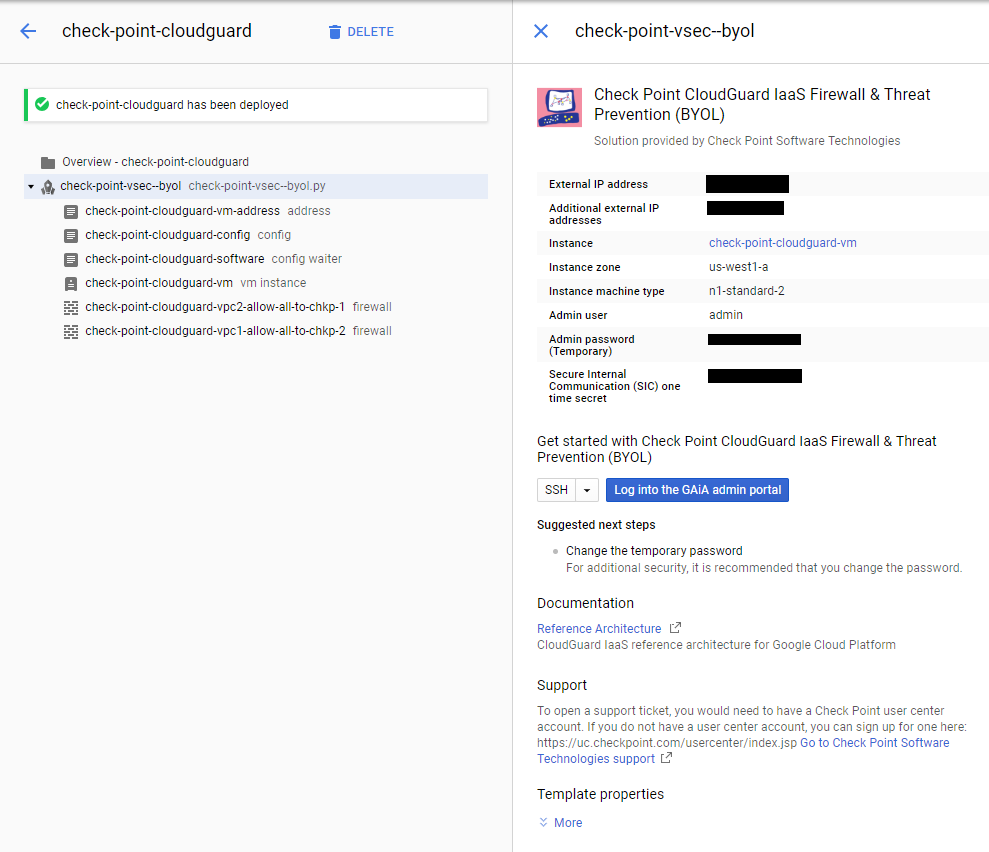Viewport: 989px width, 852px height.
Task: Click the Admin user label
Action: [578, 315]
